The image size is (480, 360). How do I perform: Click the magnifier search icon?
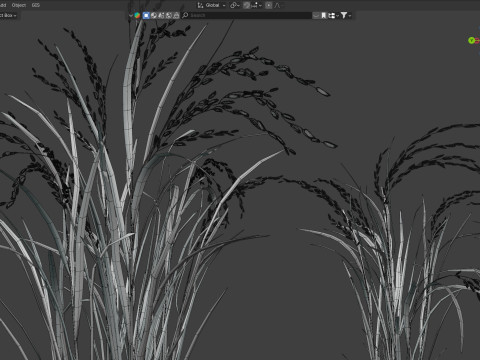[185, 15]
